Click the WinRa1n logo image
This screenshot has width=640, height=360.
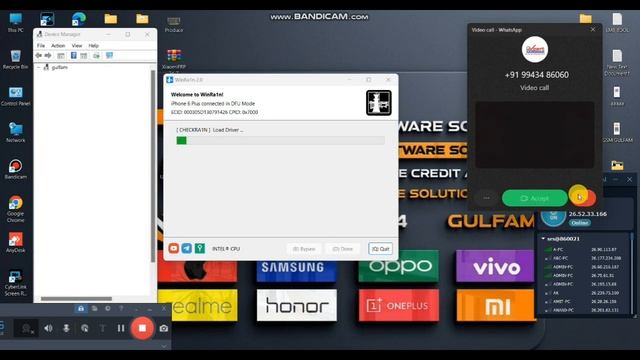point(378,103)
